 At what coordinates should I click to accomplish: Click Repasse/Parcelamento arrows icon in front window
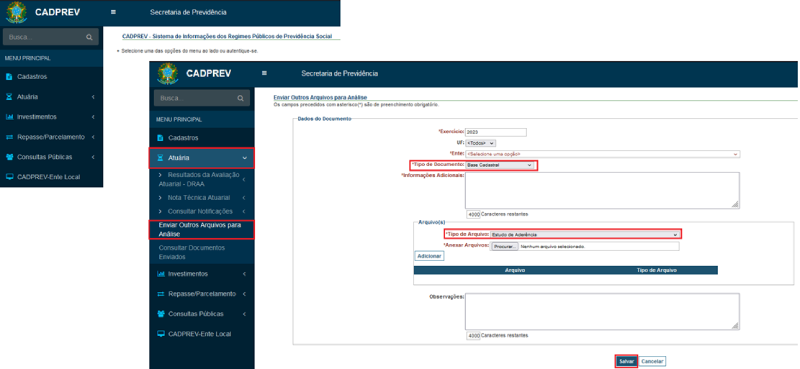pyautogui.click(x=160, y=294)
